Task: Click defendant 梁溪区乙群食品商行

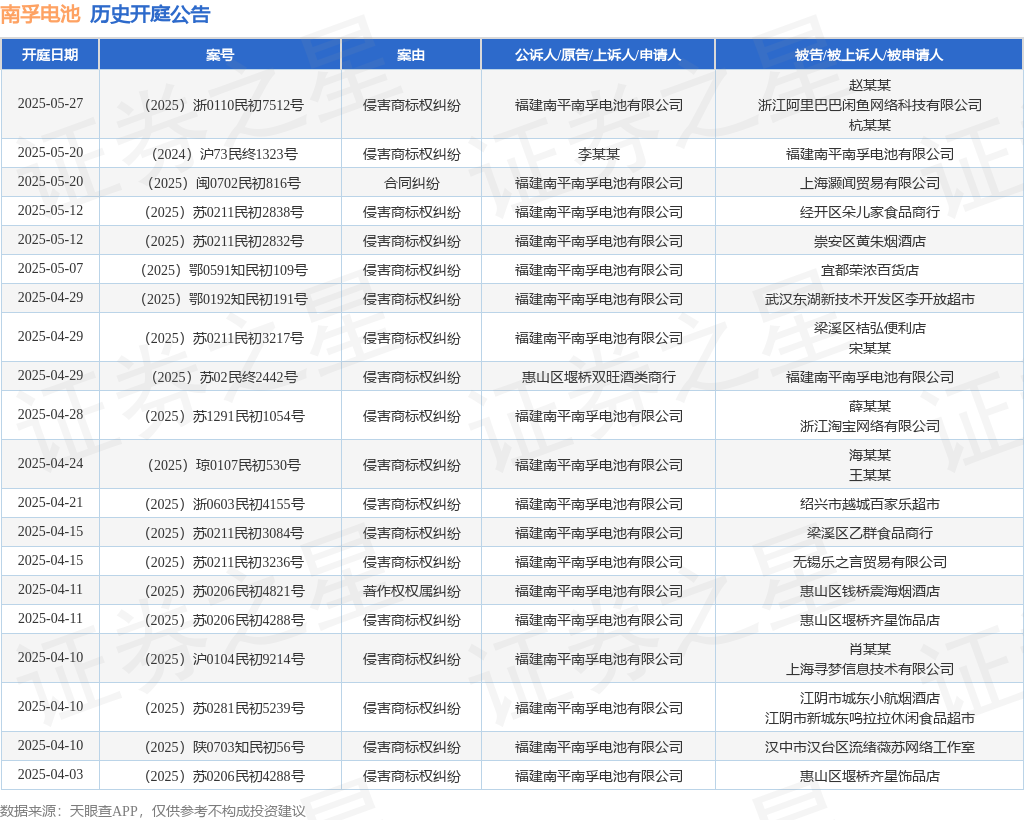Action: point(869,533)
